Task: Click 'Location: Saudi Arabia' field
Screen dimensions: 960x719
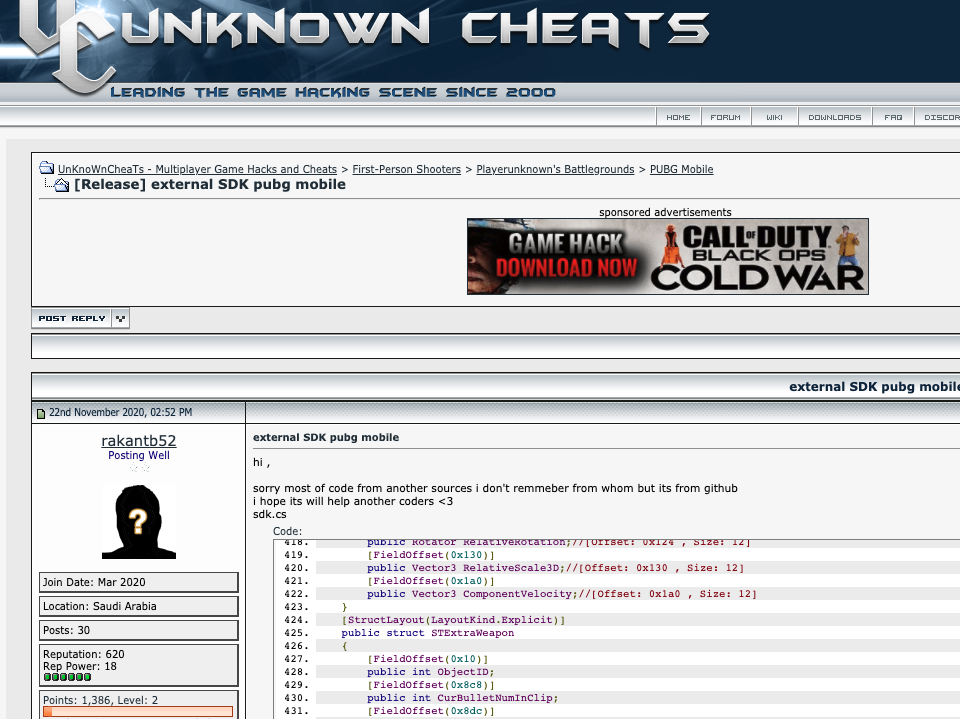Action: 138,606
